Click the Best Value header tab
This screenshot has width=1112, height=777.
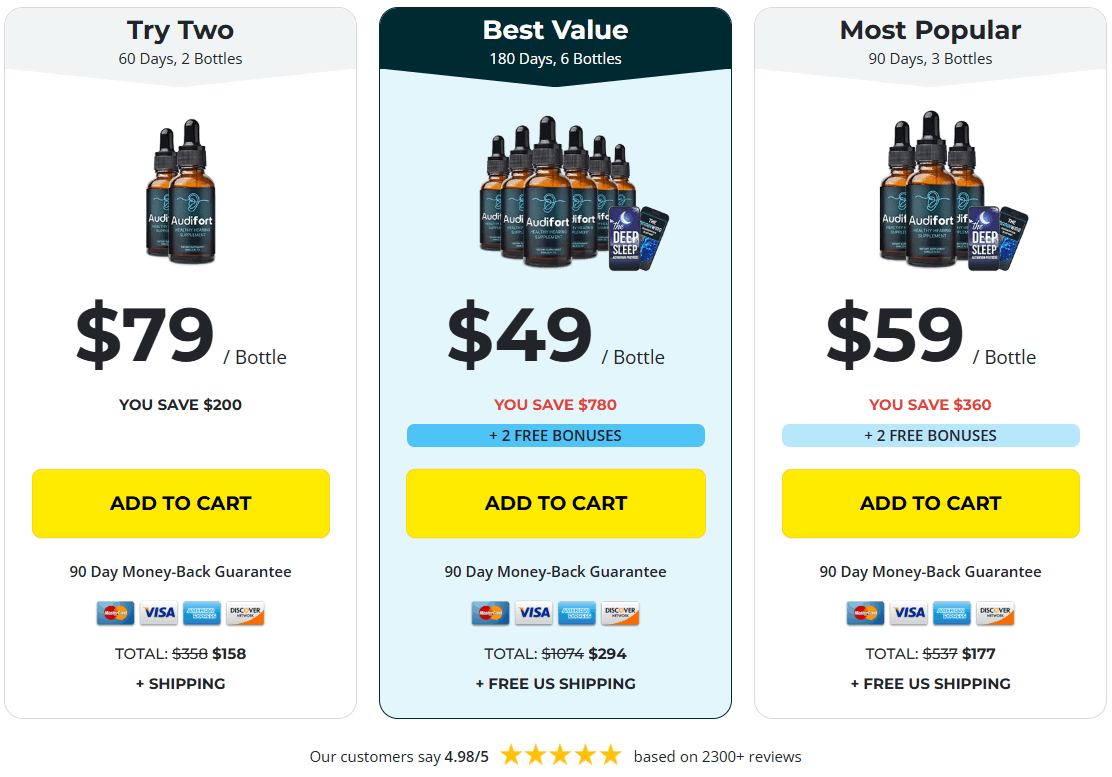point(555,30)
